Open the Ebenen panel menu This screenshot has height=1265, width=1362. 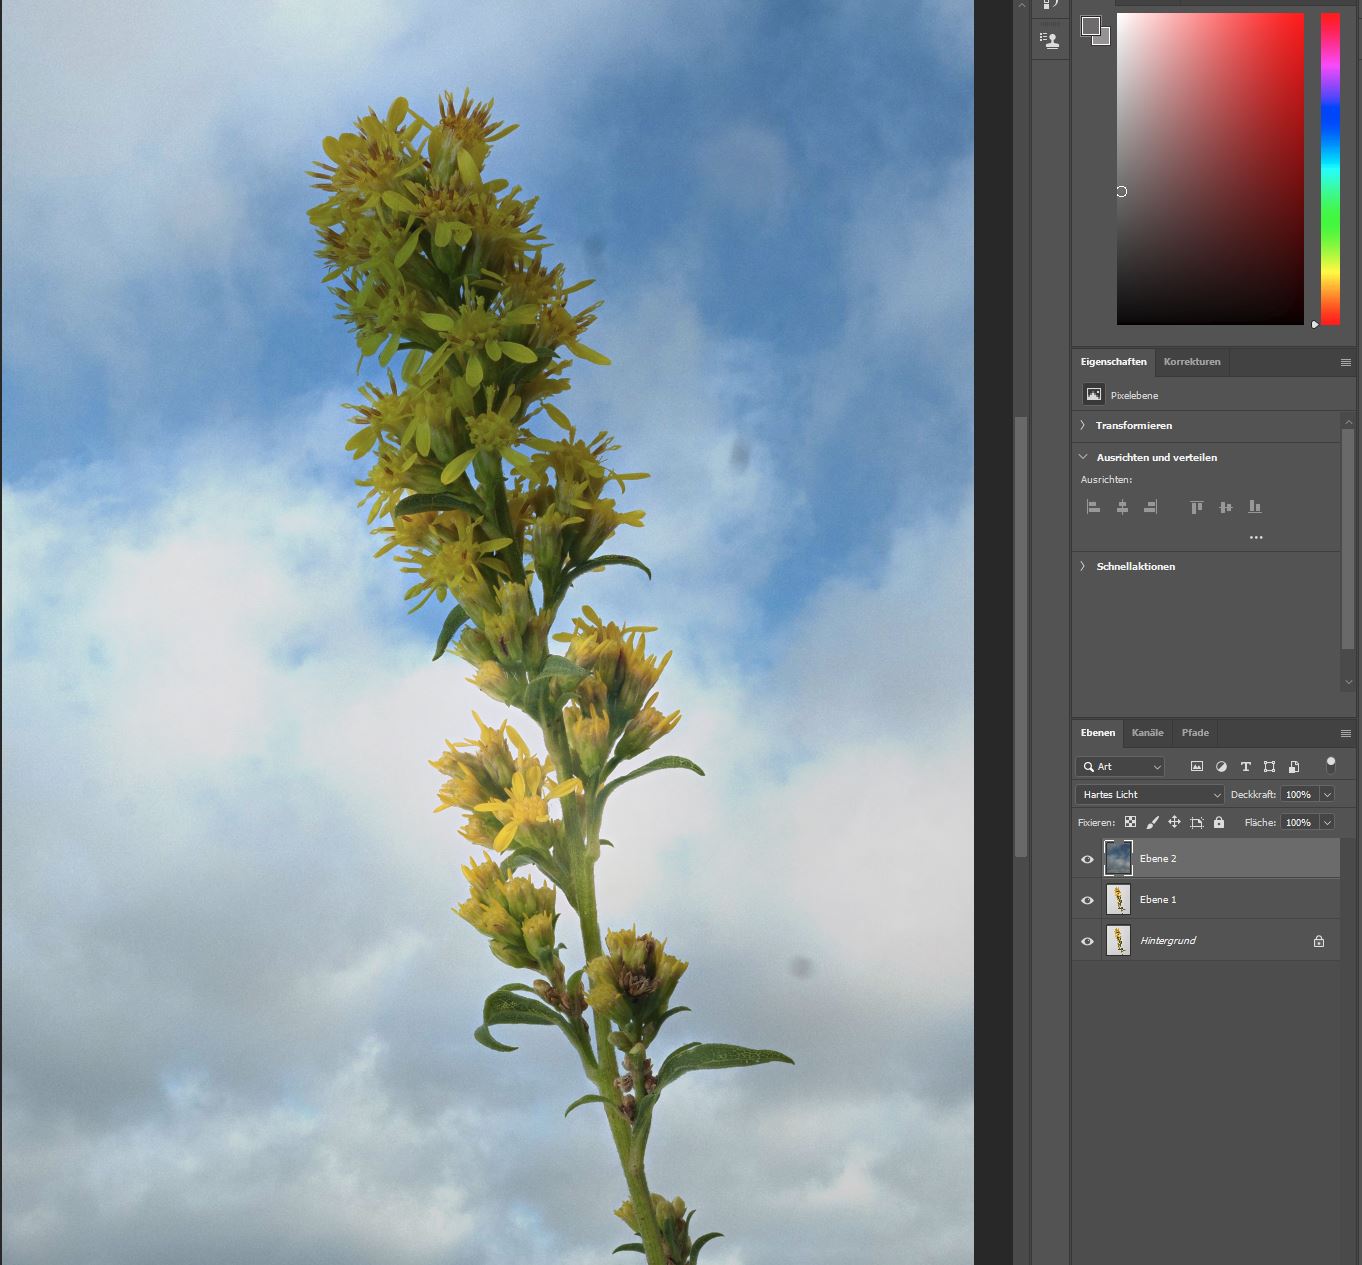pyautogui.click(x=1346, y=733)
